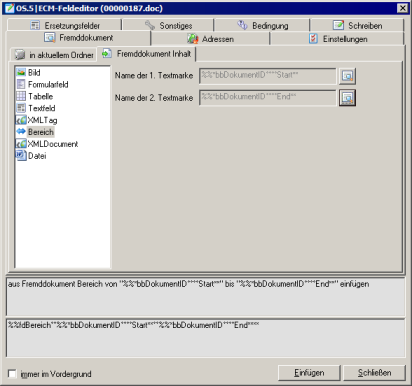This screenshot has height=386, width=412.
Task: Click the 'Name der 1. Textmarke' field
Action: (268, 76)
